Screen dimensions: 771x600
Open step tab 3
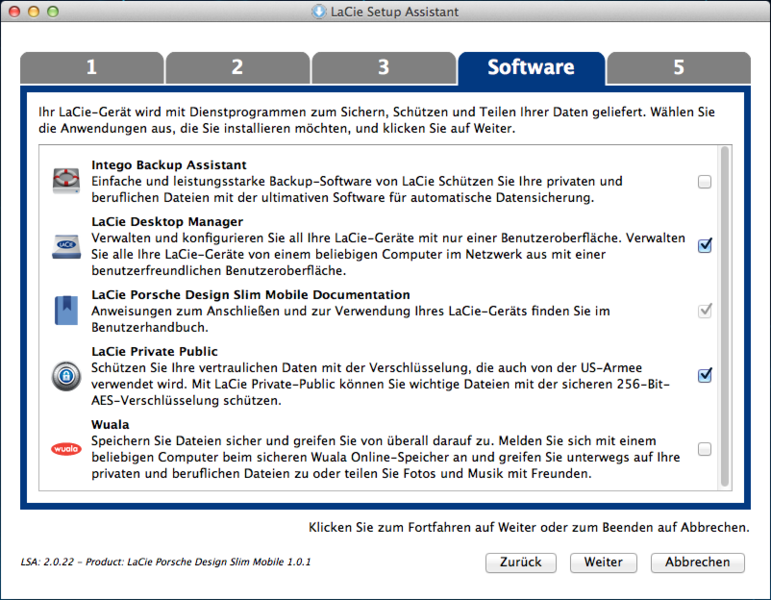coord(384,68)
